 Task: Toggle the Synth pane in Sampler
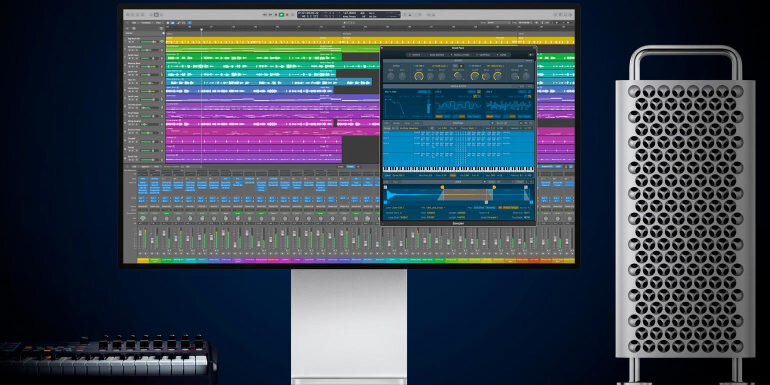(x=413, y=55)
